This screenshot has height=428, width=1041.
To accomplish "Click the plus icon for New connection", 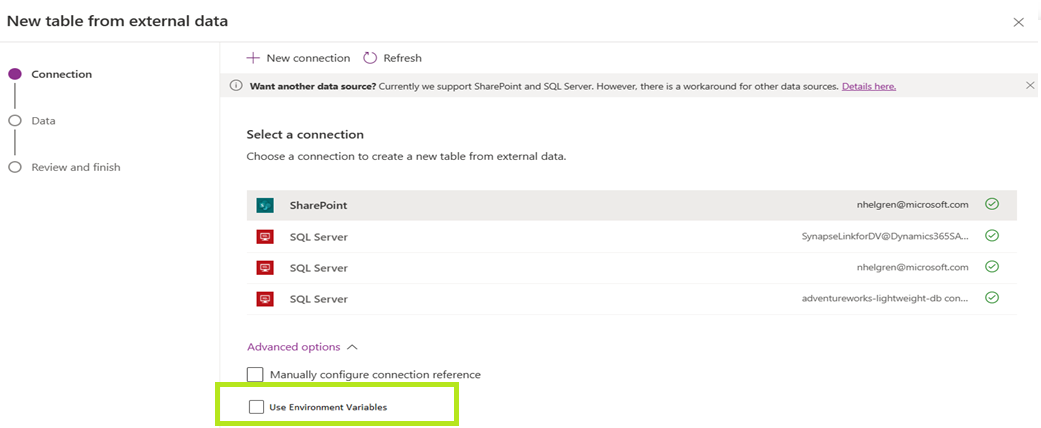I will (253, 58).
